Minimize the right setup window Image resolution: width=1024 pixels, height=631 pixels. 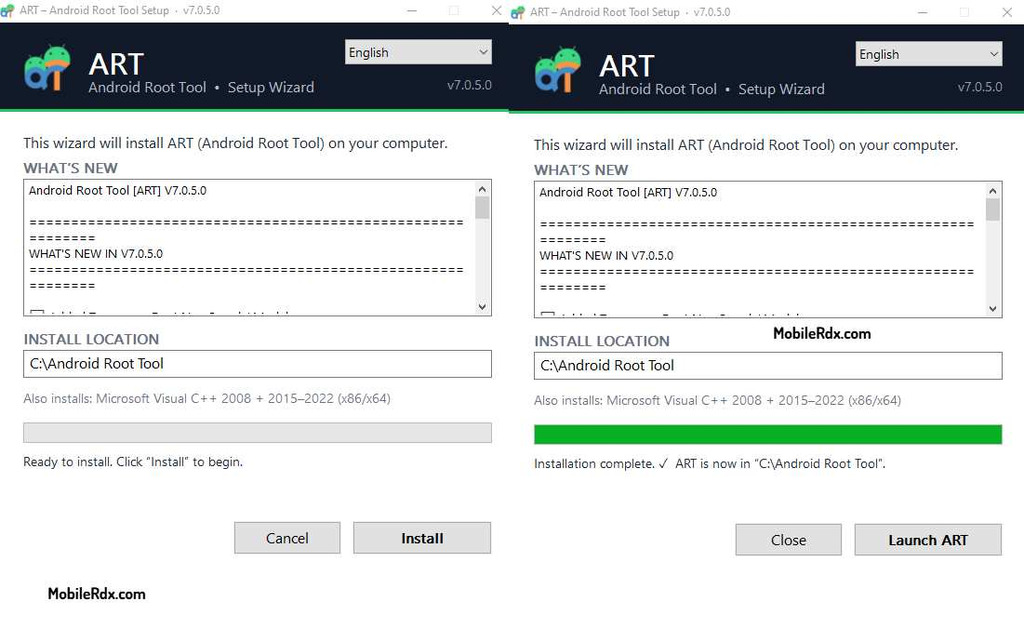pos(923,12)
